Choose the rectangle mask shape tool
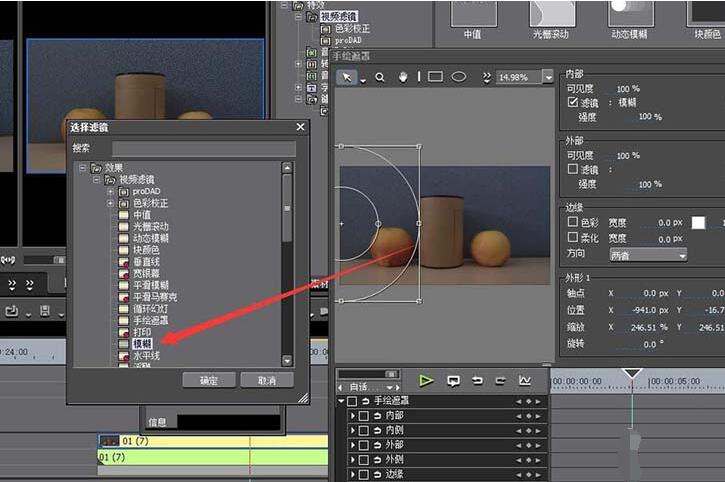 tap(435, 77)
